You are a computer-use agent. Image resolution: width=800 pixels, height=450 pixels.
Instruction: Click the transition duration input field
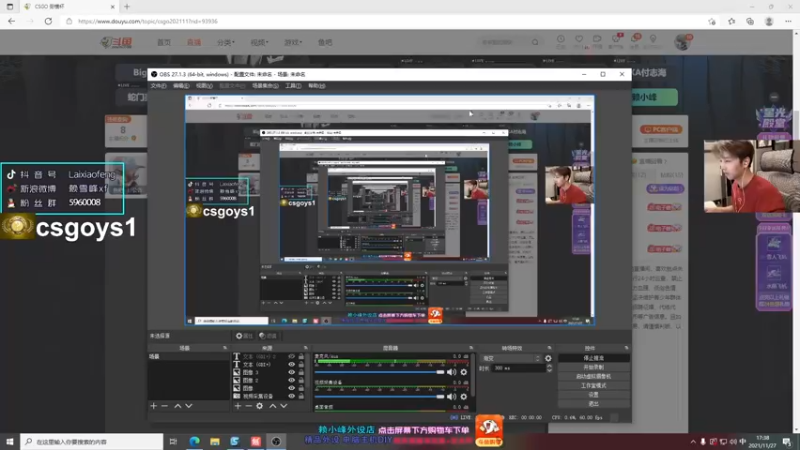518,368
